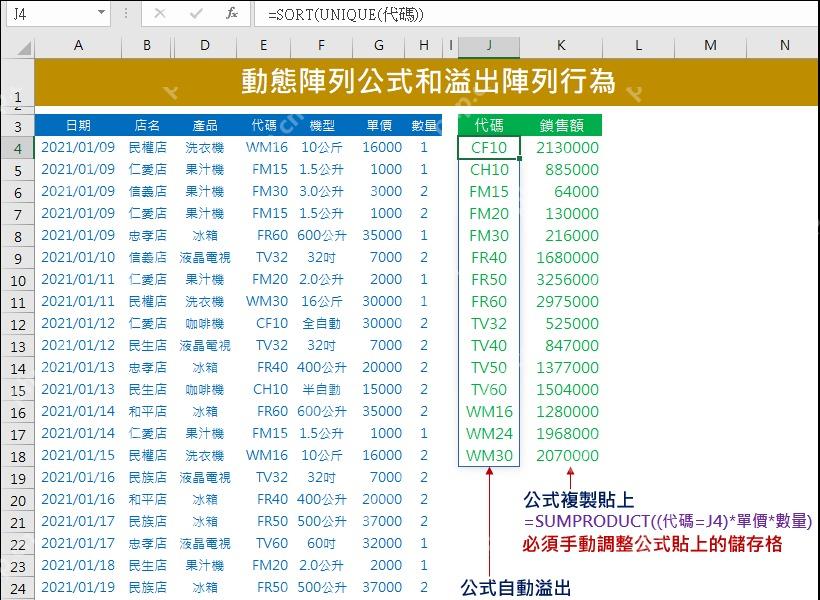Select column H header
Screen dimensions: 820x600
point(424,46)
